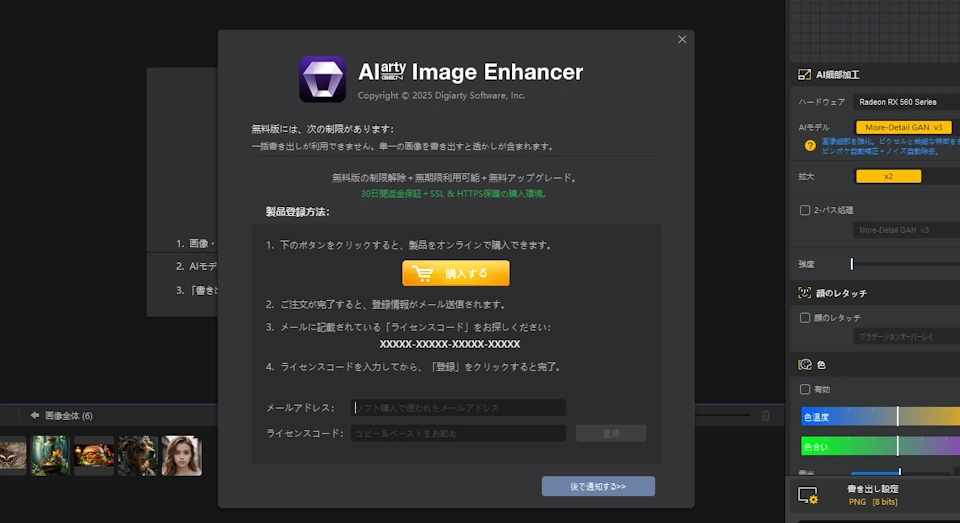
Task: Click the trash delete icon in thumbnail bar
Action: (765, 415)
